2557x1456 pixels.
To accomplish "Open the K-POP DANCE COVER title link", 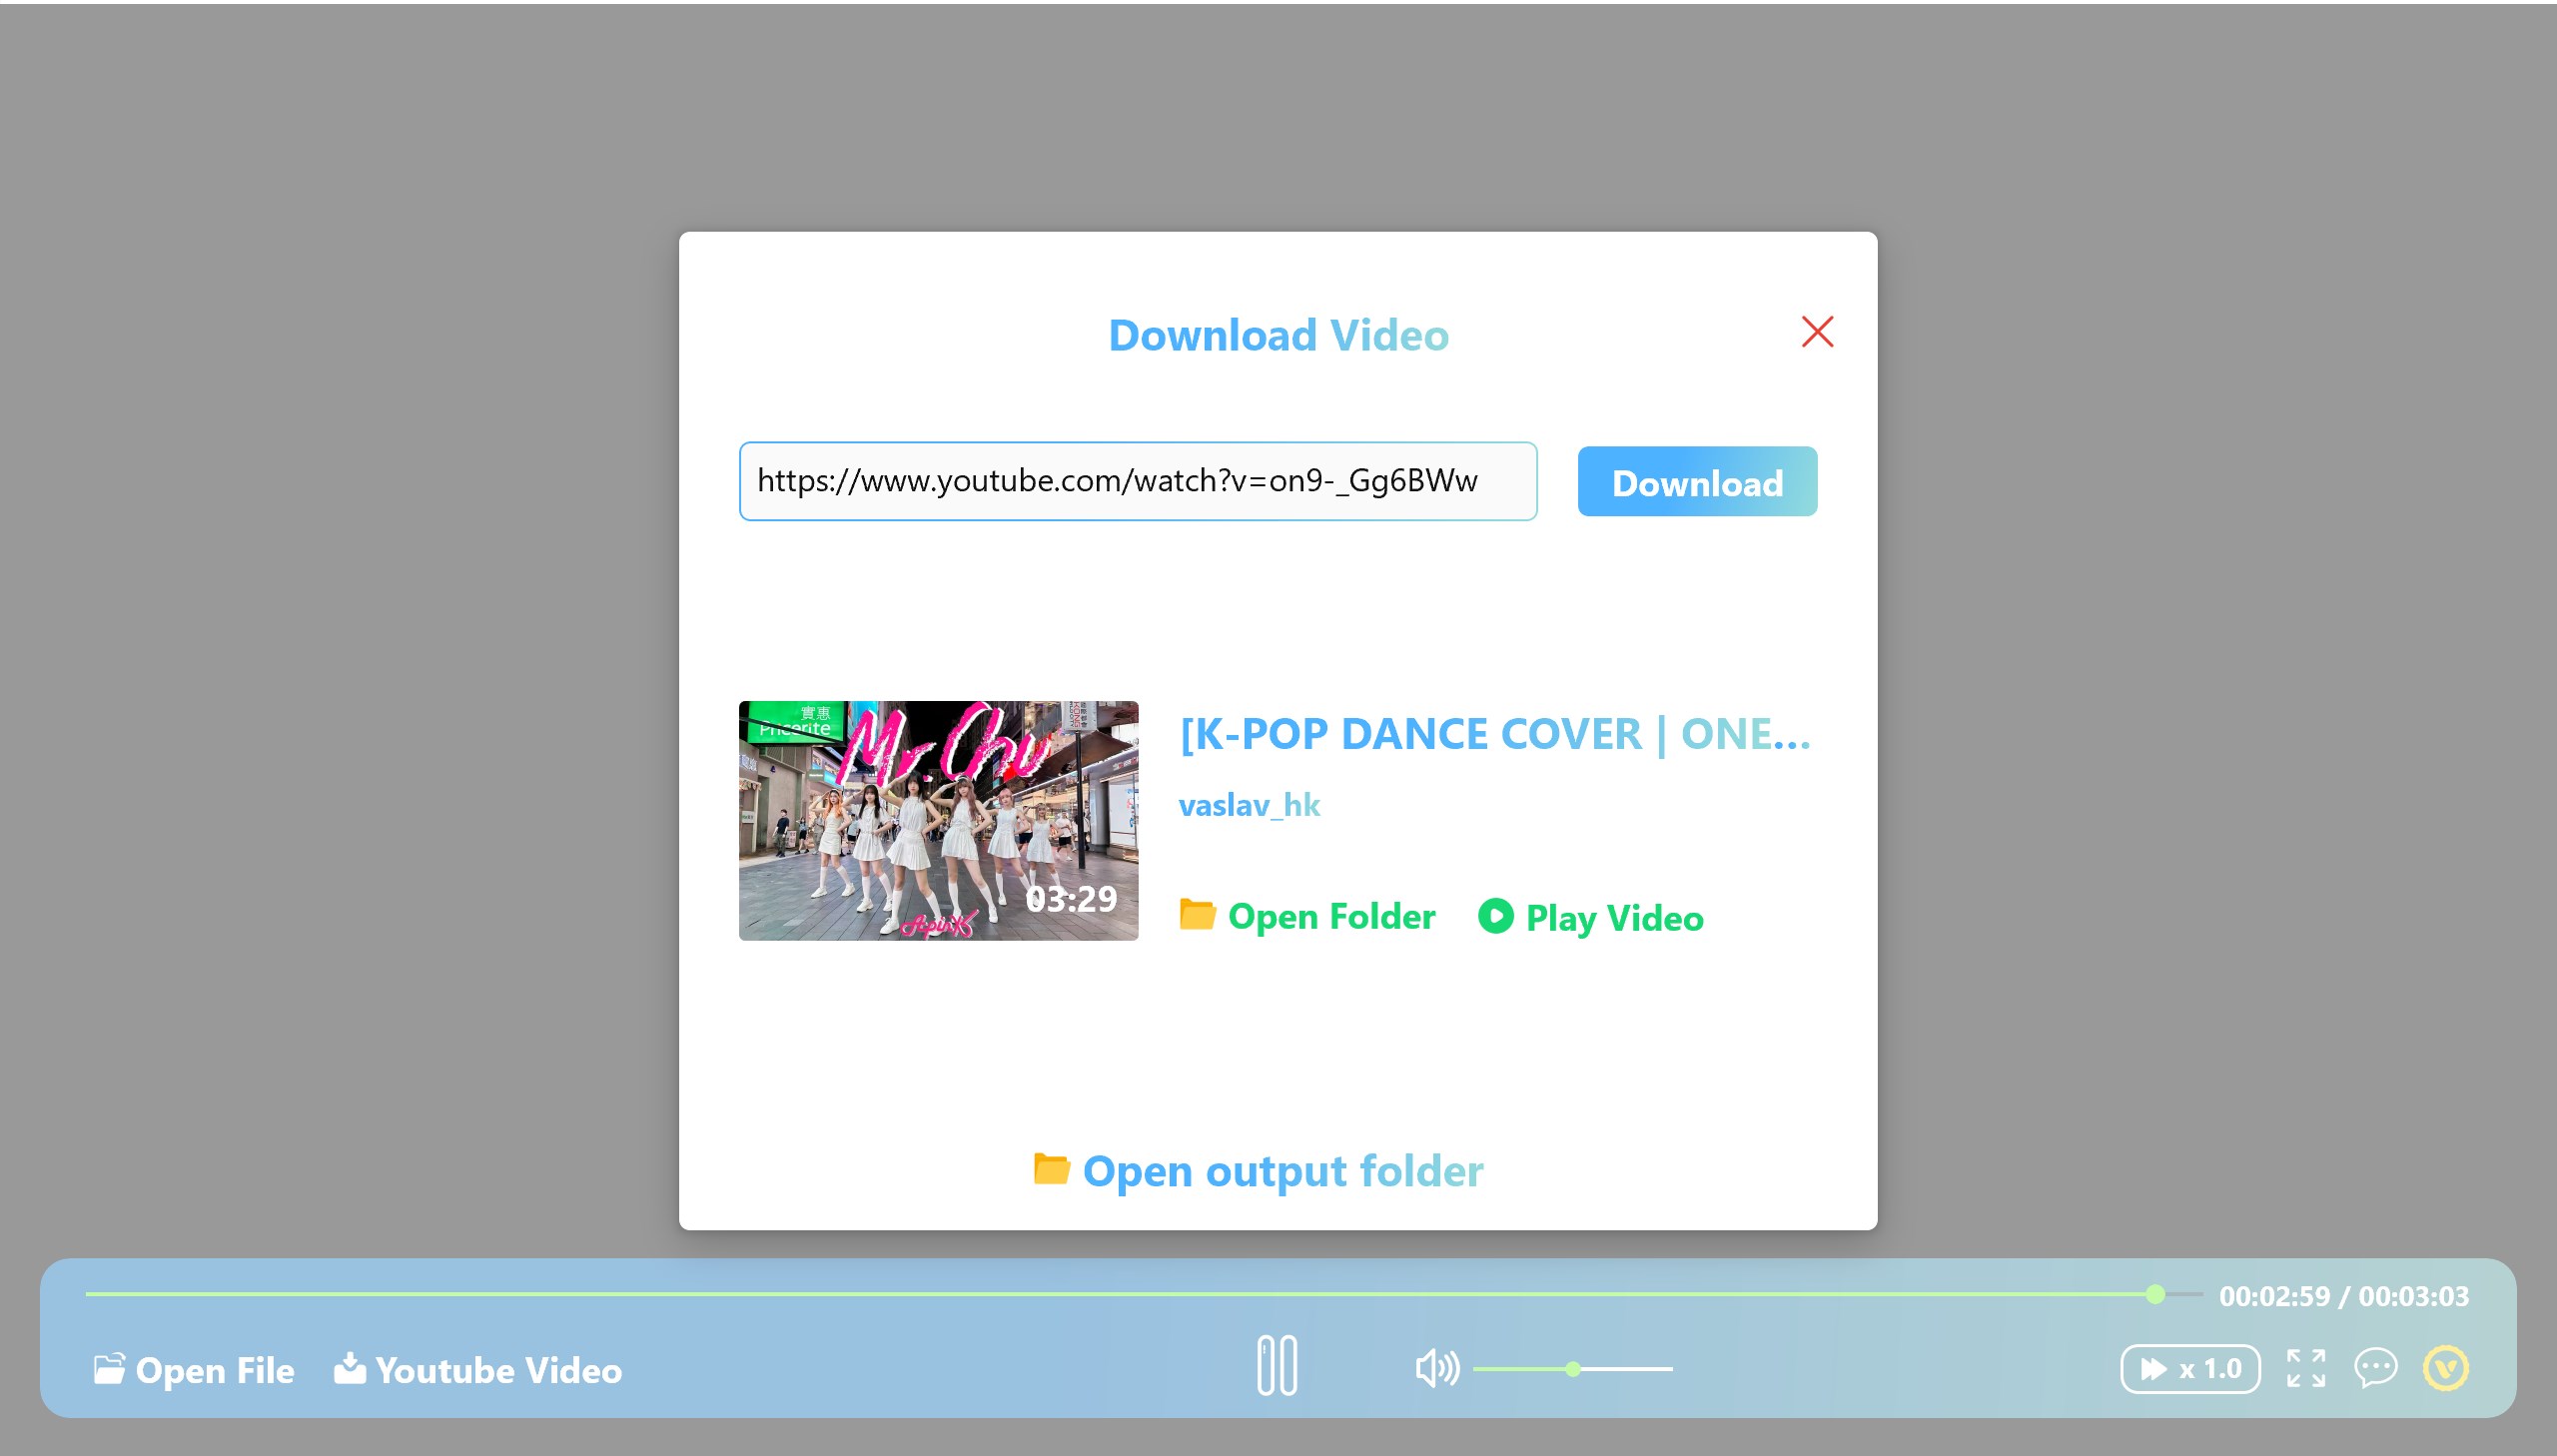I will coord(1494,734).
